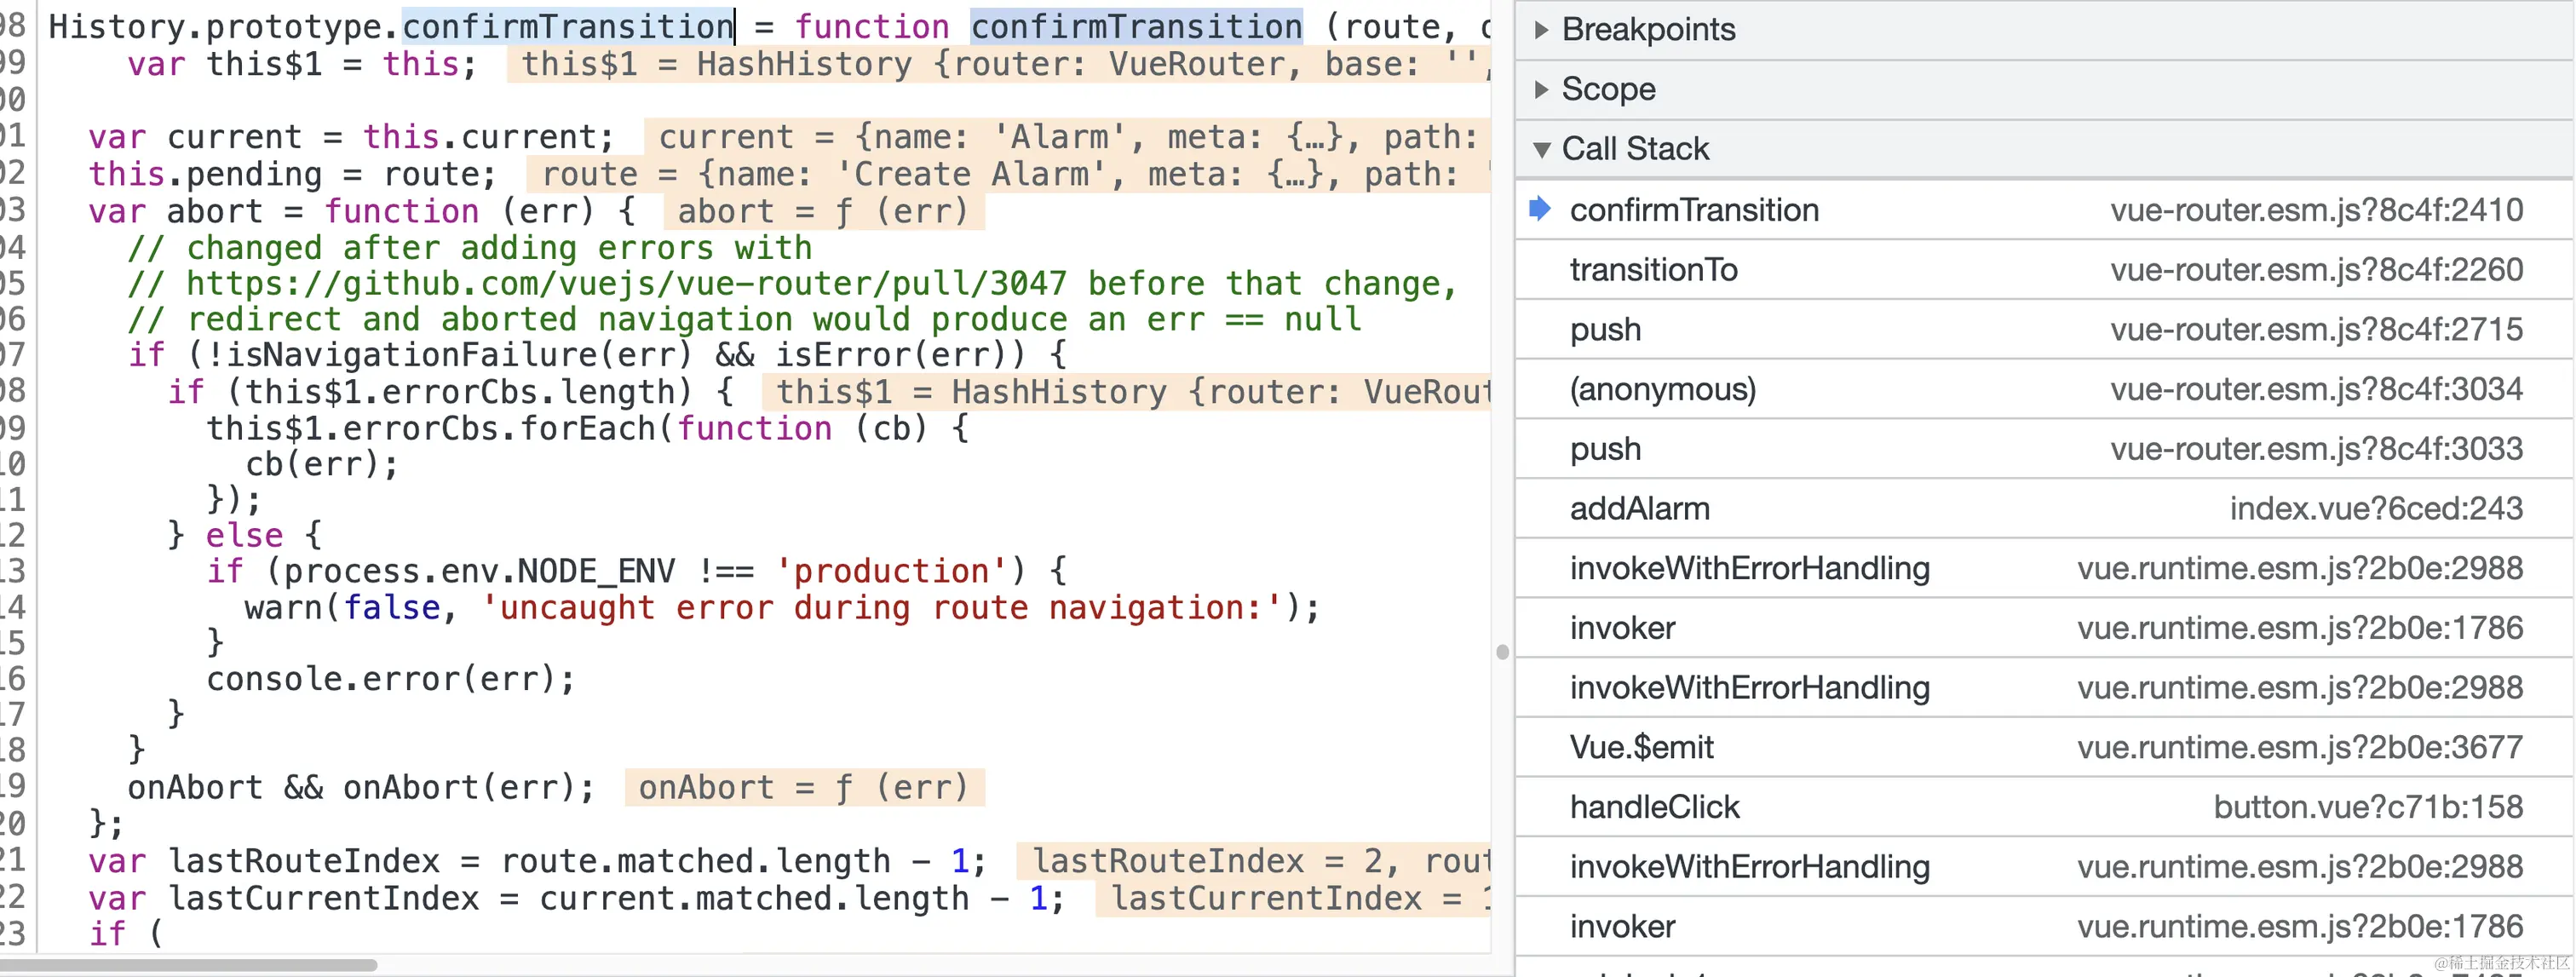
Task: Open vue-router.esm.js?8c4f:3034 location link
Action: [2316, 389]
